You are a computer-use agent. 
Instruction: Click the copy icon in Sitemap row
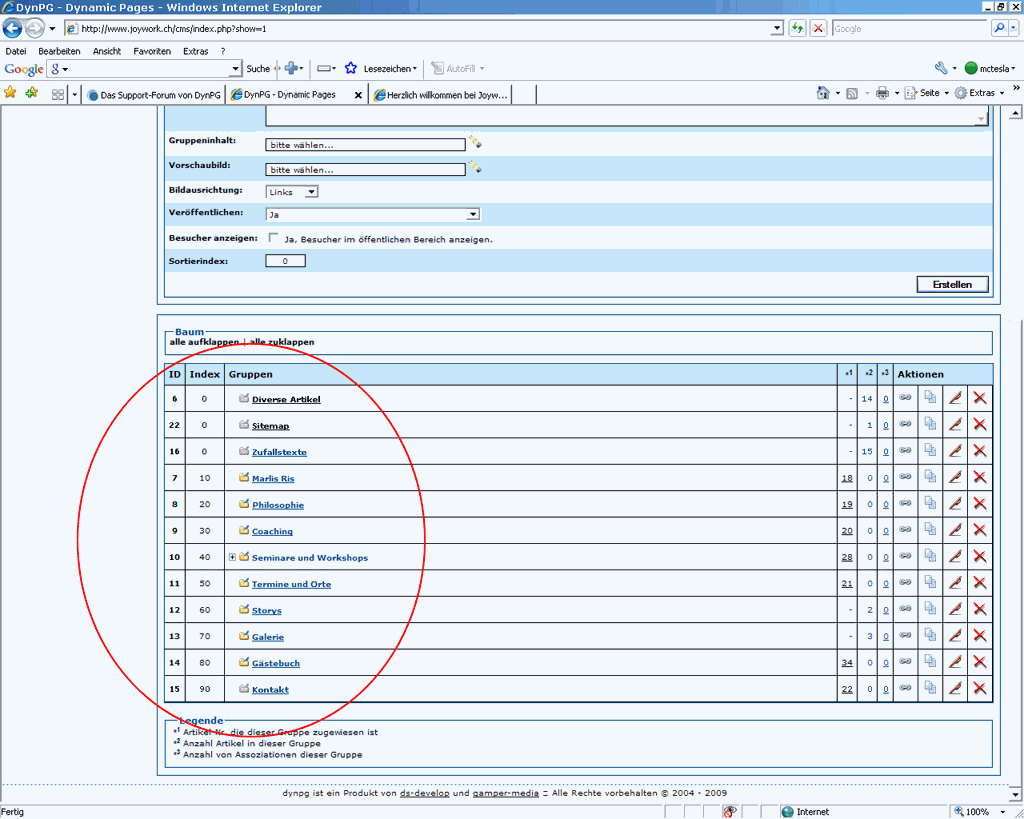coord(930,424)
